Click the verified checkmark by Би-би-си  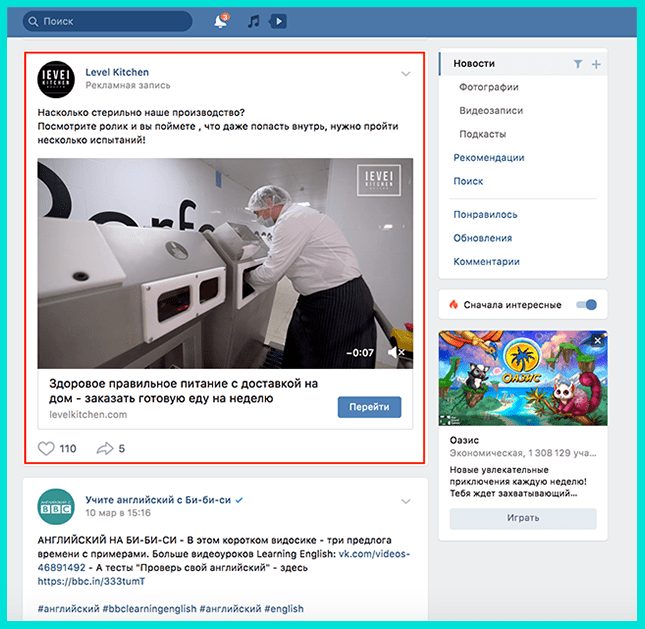pyautogui.click(x=239, y=500)
